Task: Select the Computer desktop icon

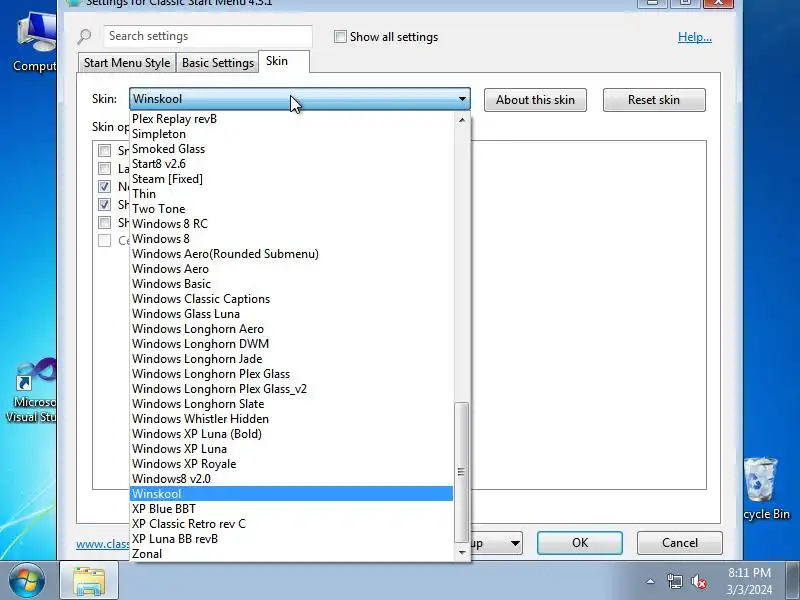Action: point(36,42)
